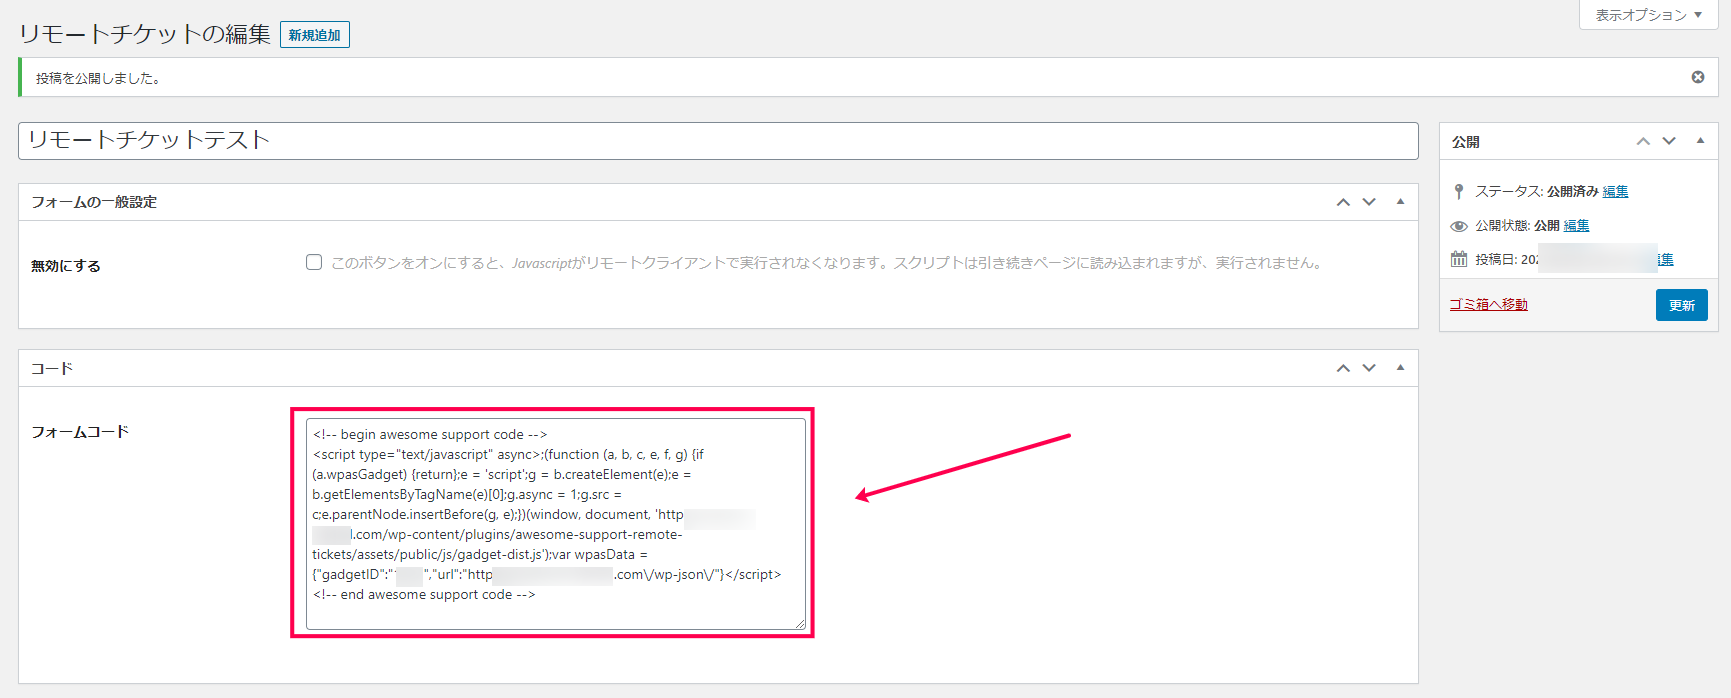Click the calendar icon beside 投稿日
Screen dimensions: 1731x698
point(1459,259)
